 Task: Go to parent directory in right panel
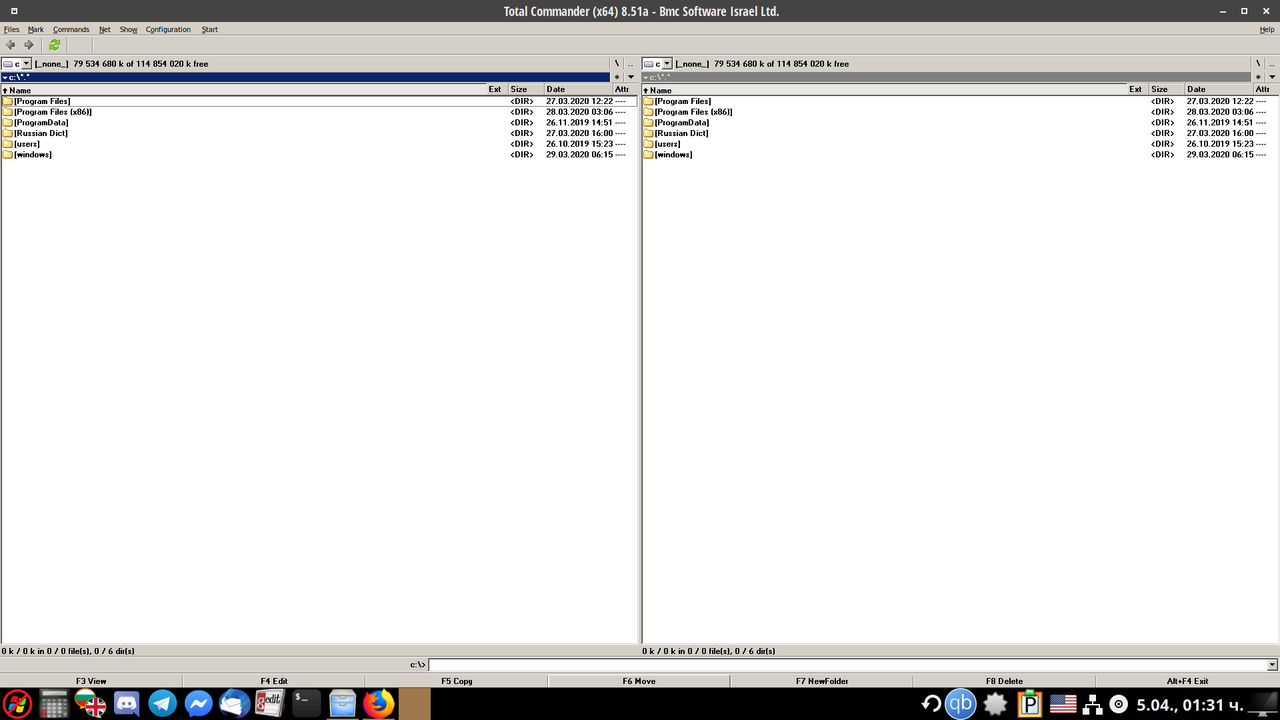click(1271, 64)
